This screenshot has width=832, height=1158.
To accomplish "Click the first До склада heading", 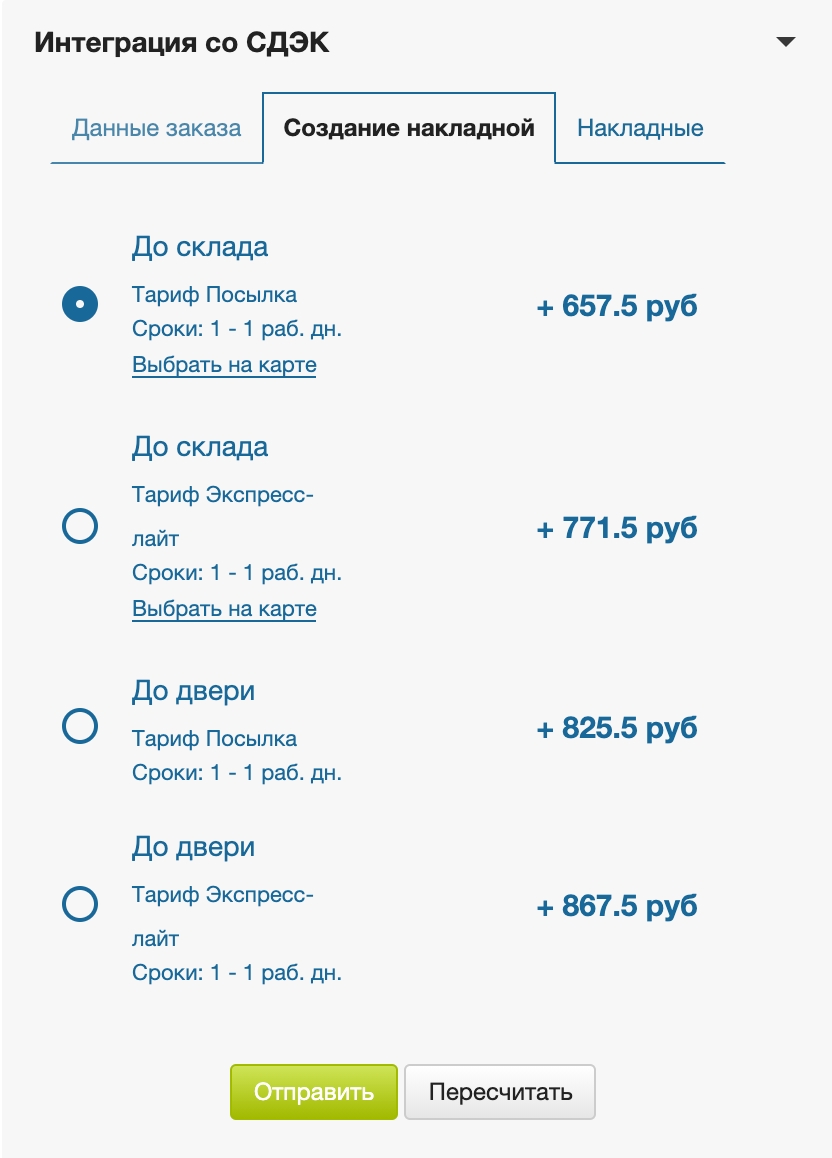I will (200, 247).
